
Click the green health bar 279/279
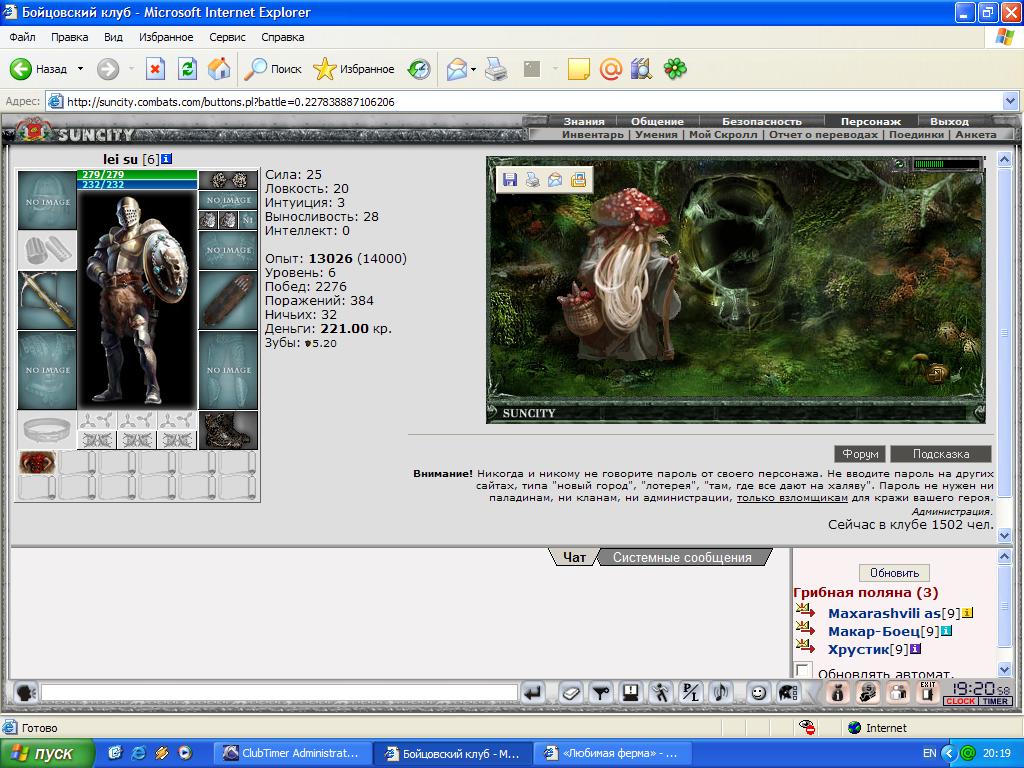[x=137, y=174]
